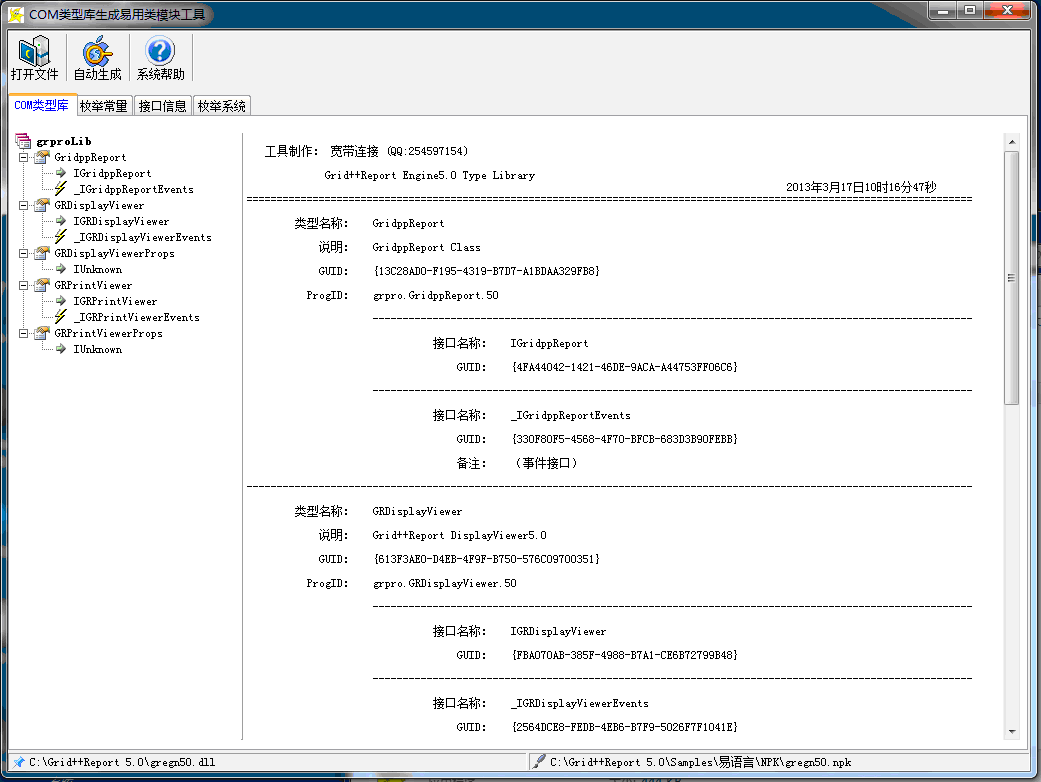Click the arrow icon for IUnknown under GRDisplayViewerProps
1041x782 pixels.
61,269
